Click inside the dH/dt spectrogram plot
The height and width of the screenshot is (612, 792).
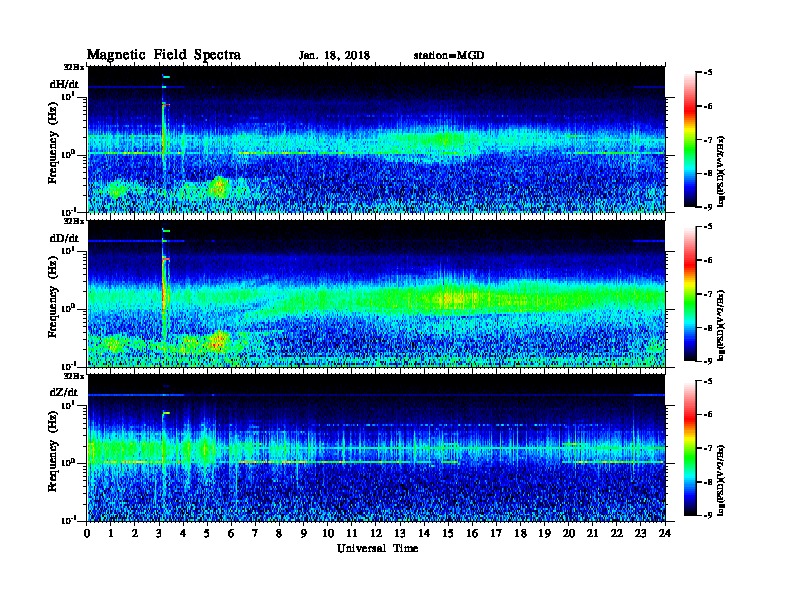point(376,139)
